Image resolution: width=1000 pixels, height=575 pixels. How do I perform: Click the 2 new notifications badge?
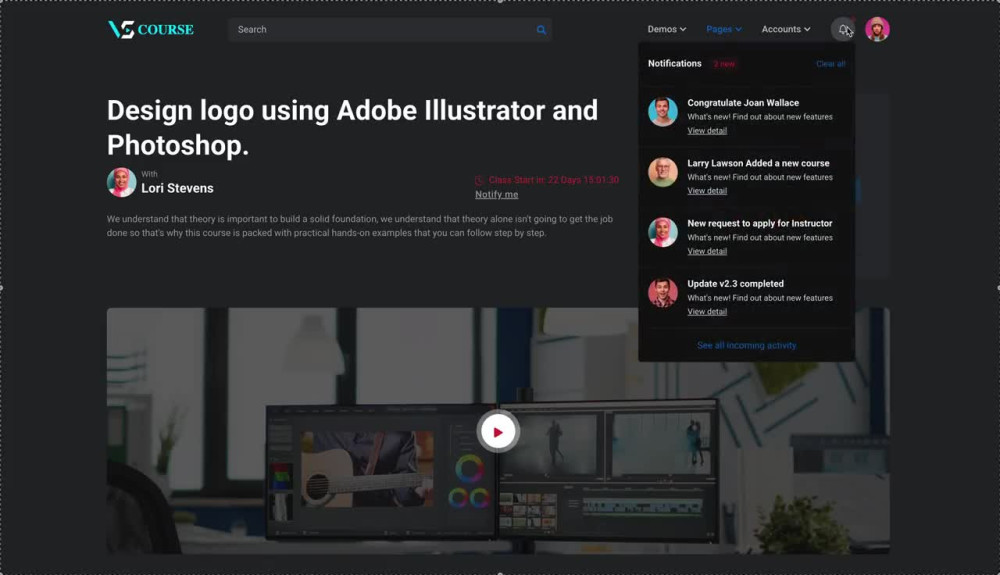pos(724,64)
